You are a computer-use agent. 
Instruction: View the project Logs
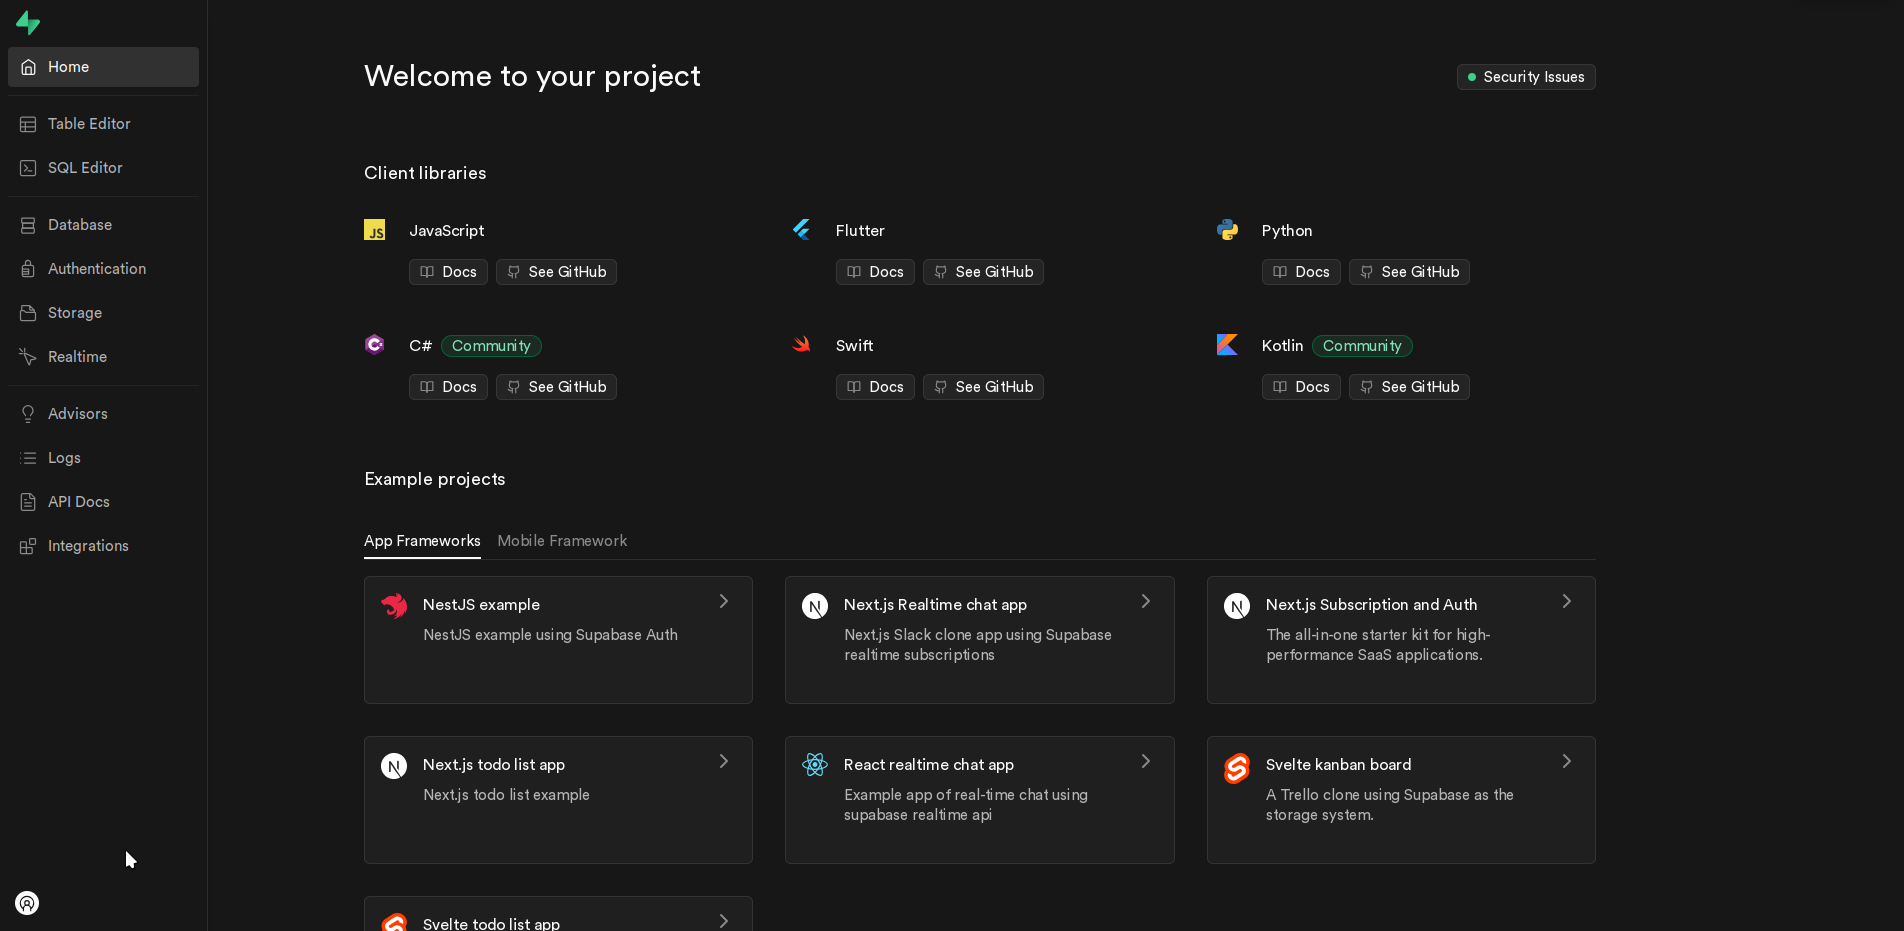[x=63, y=457]
